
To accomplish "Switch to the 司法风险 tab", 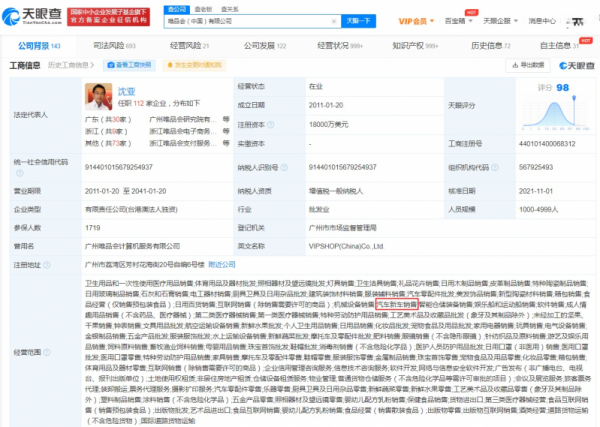I will [114, 46].
